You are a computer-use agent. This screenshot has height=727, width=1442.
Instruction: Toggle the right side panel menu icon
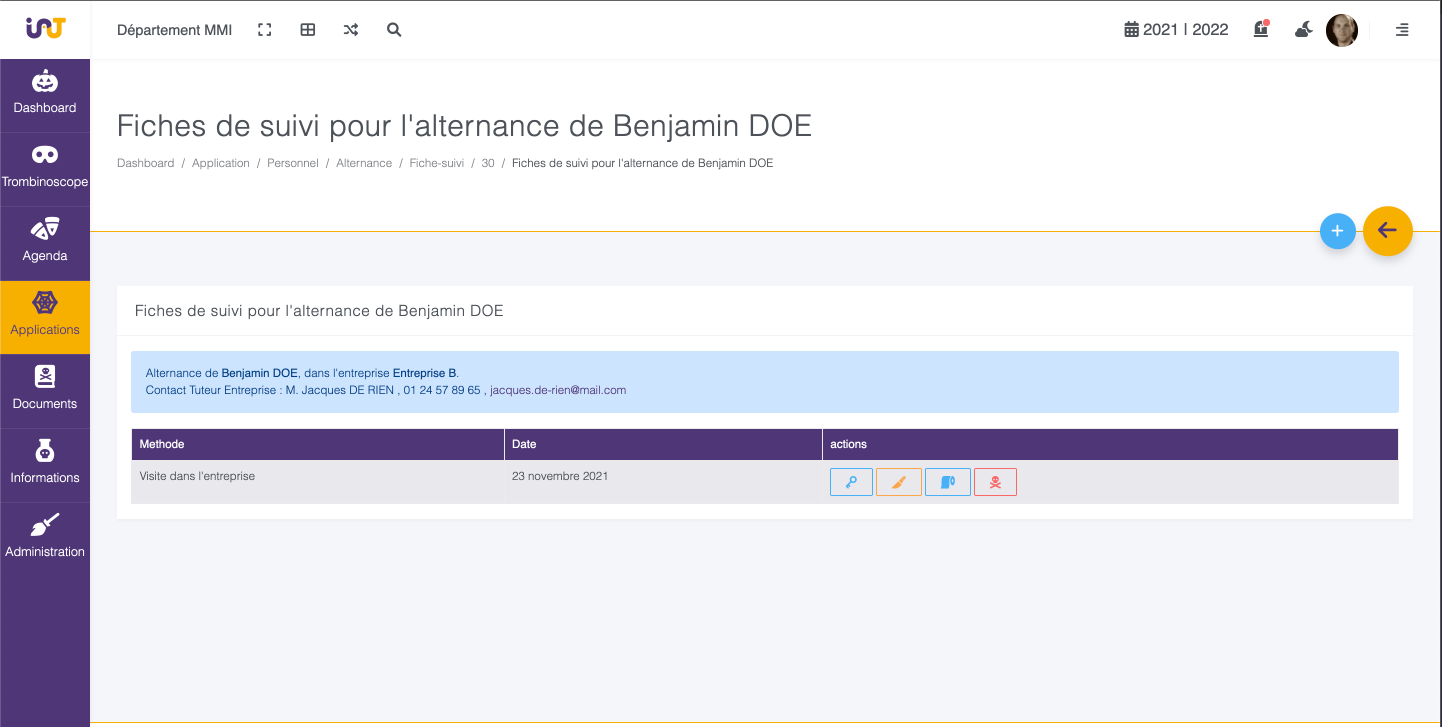[1402, 30]
